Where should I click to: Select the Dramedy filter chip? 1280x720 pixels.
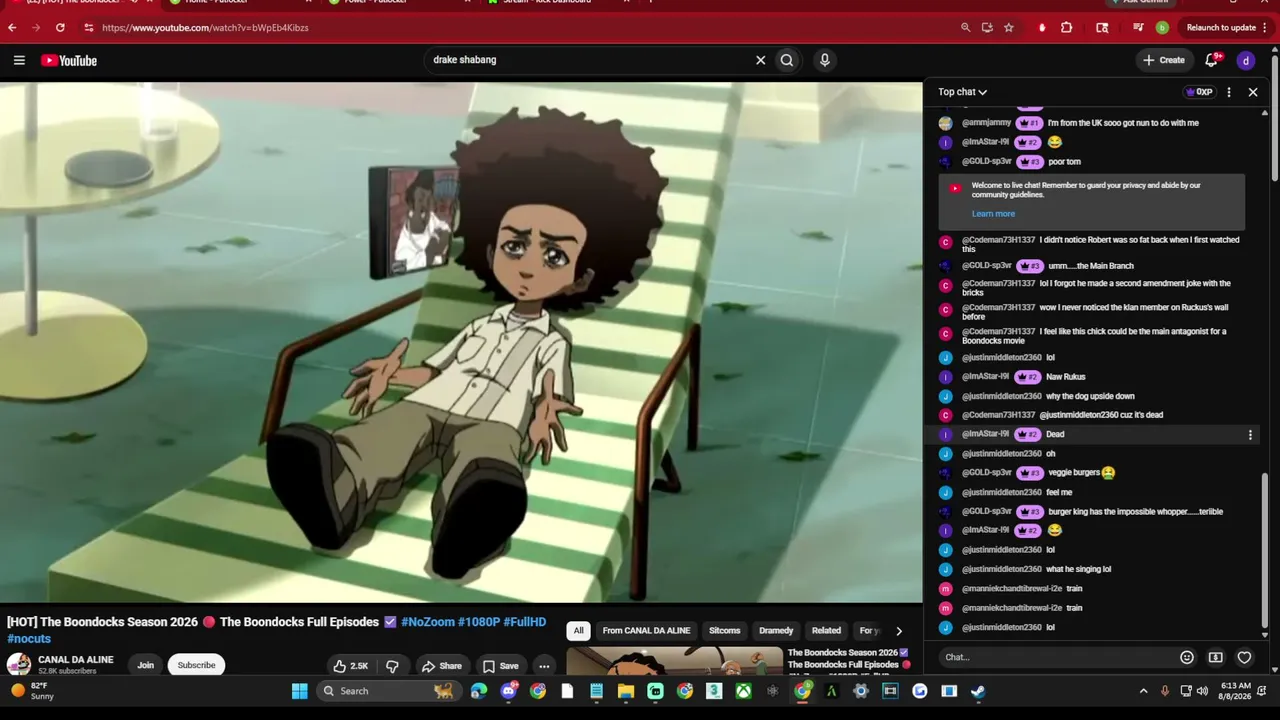(x=776, y=631)
